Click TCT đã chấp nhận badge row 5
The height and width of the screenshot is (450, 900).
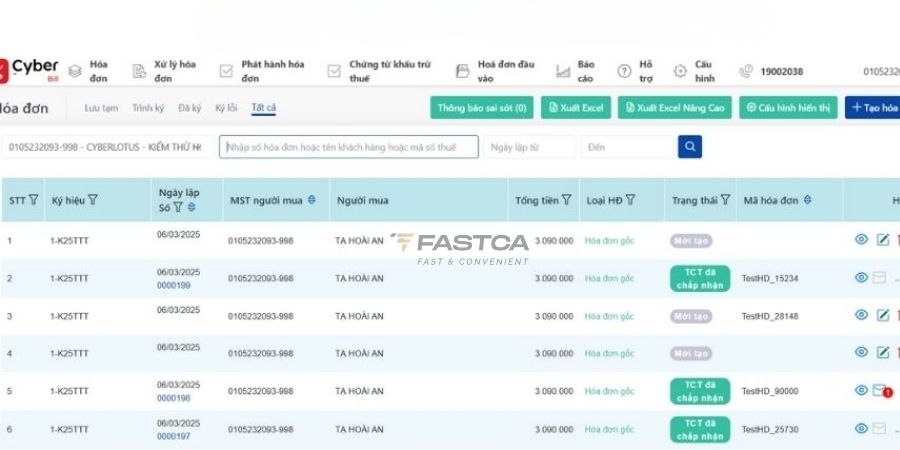pyautogui.click(x=700, y=391)
